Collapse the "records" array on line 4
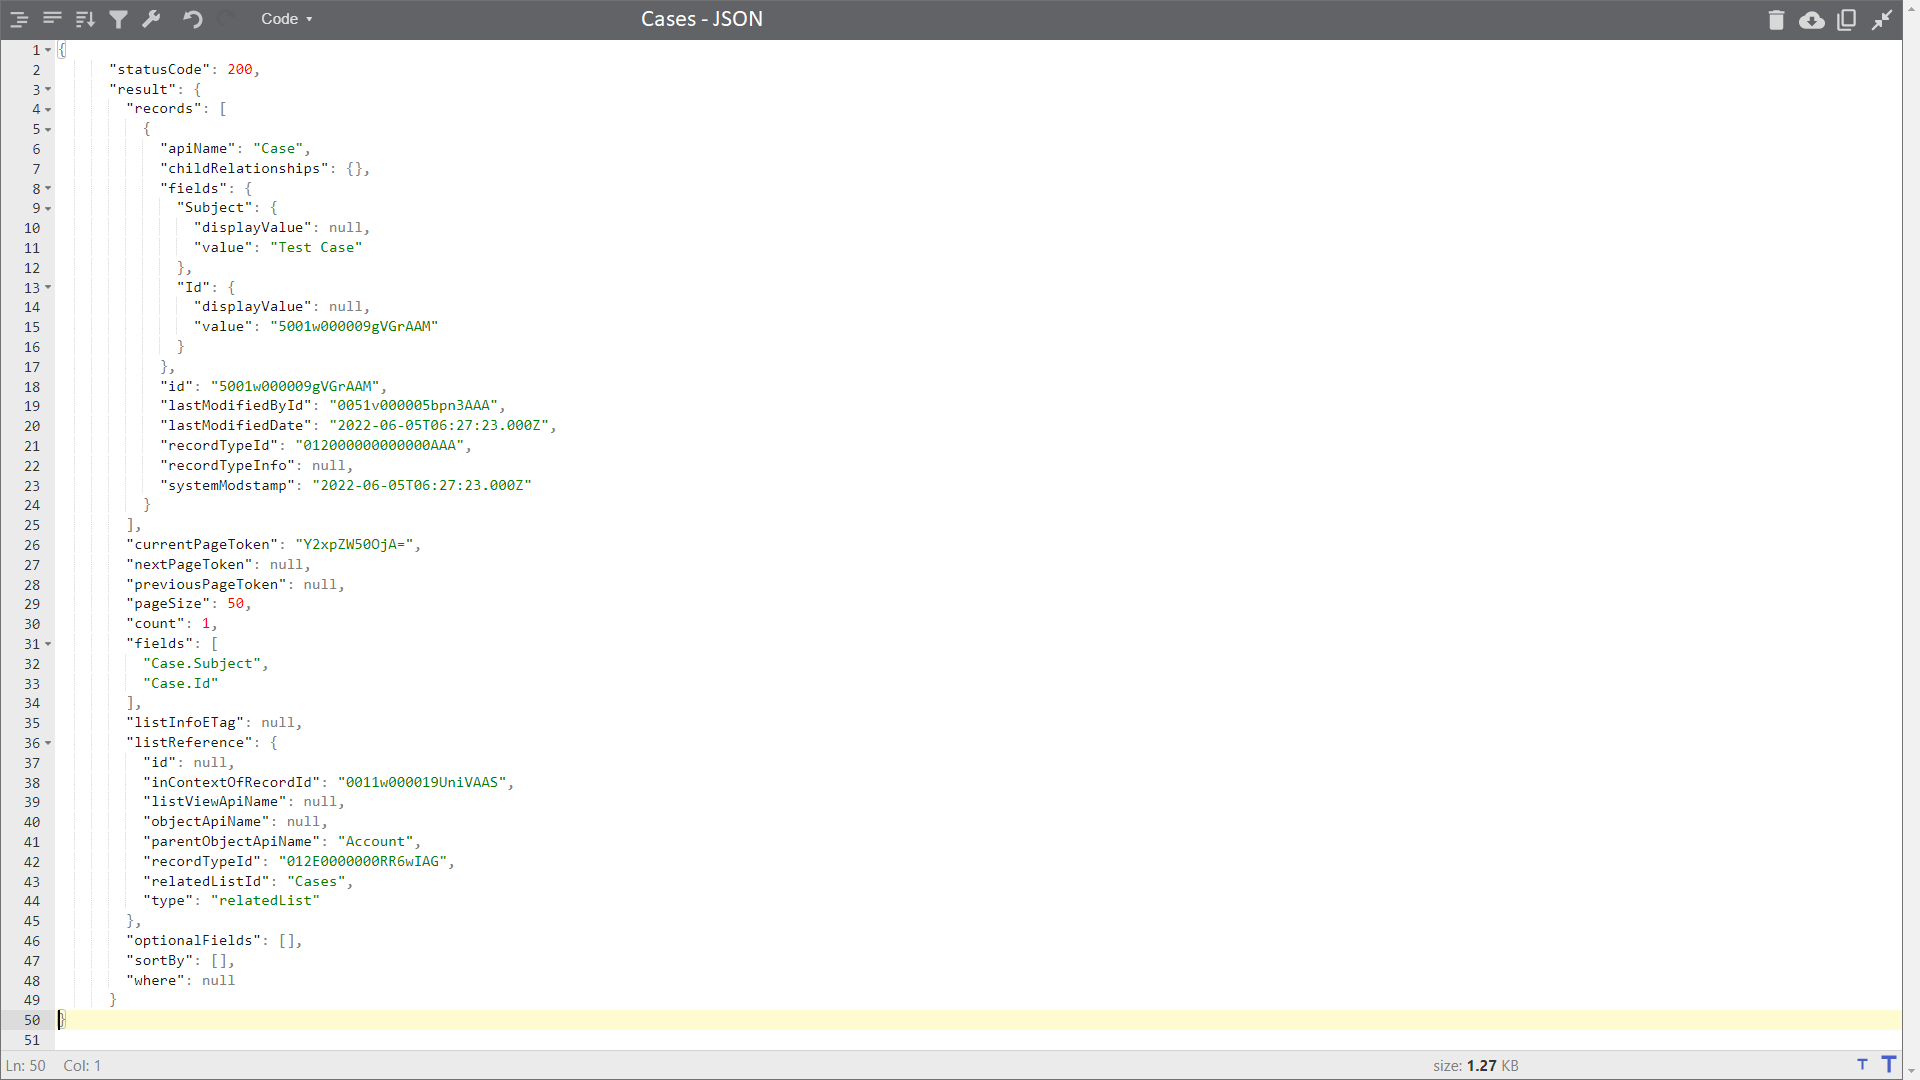The height and width of the screenshot is (1080, 1920). pyautogui.click(x=48, y=110)
